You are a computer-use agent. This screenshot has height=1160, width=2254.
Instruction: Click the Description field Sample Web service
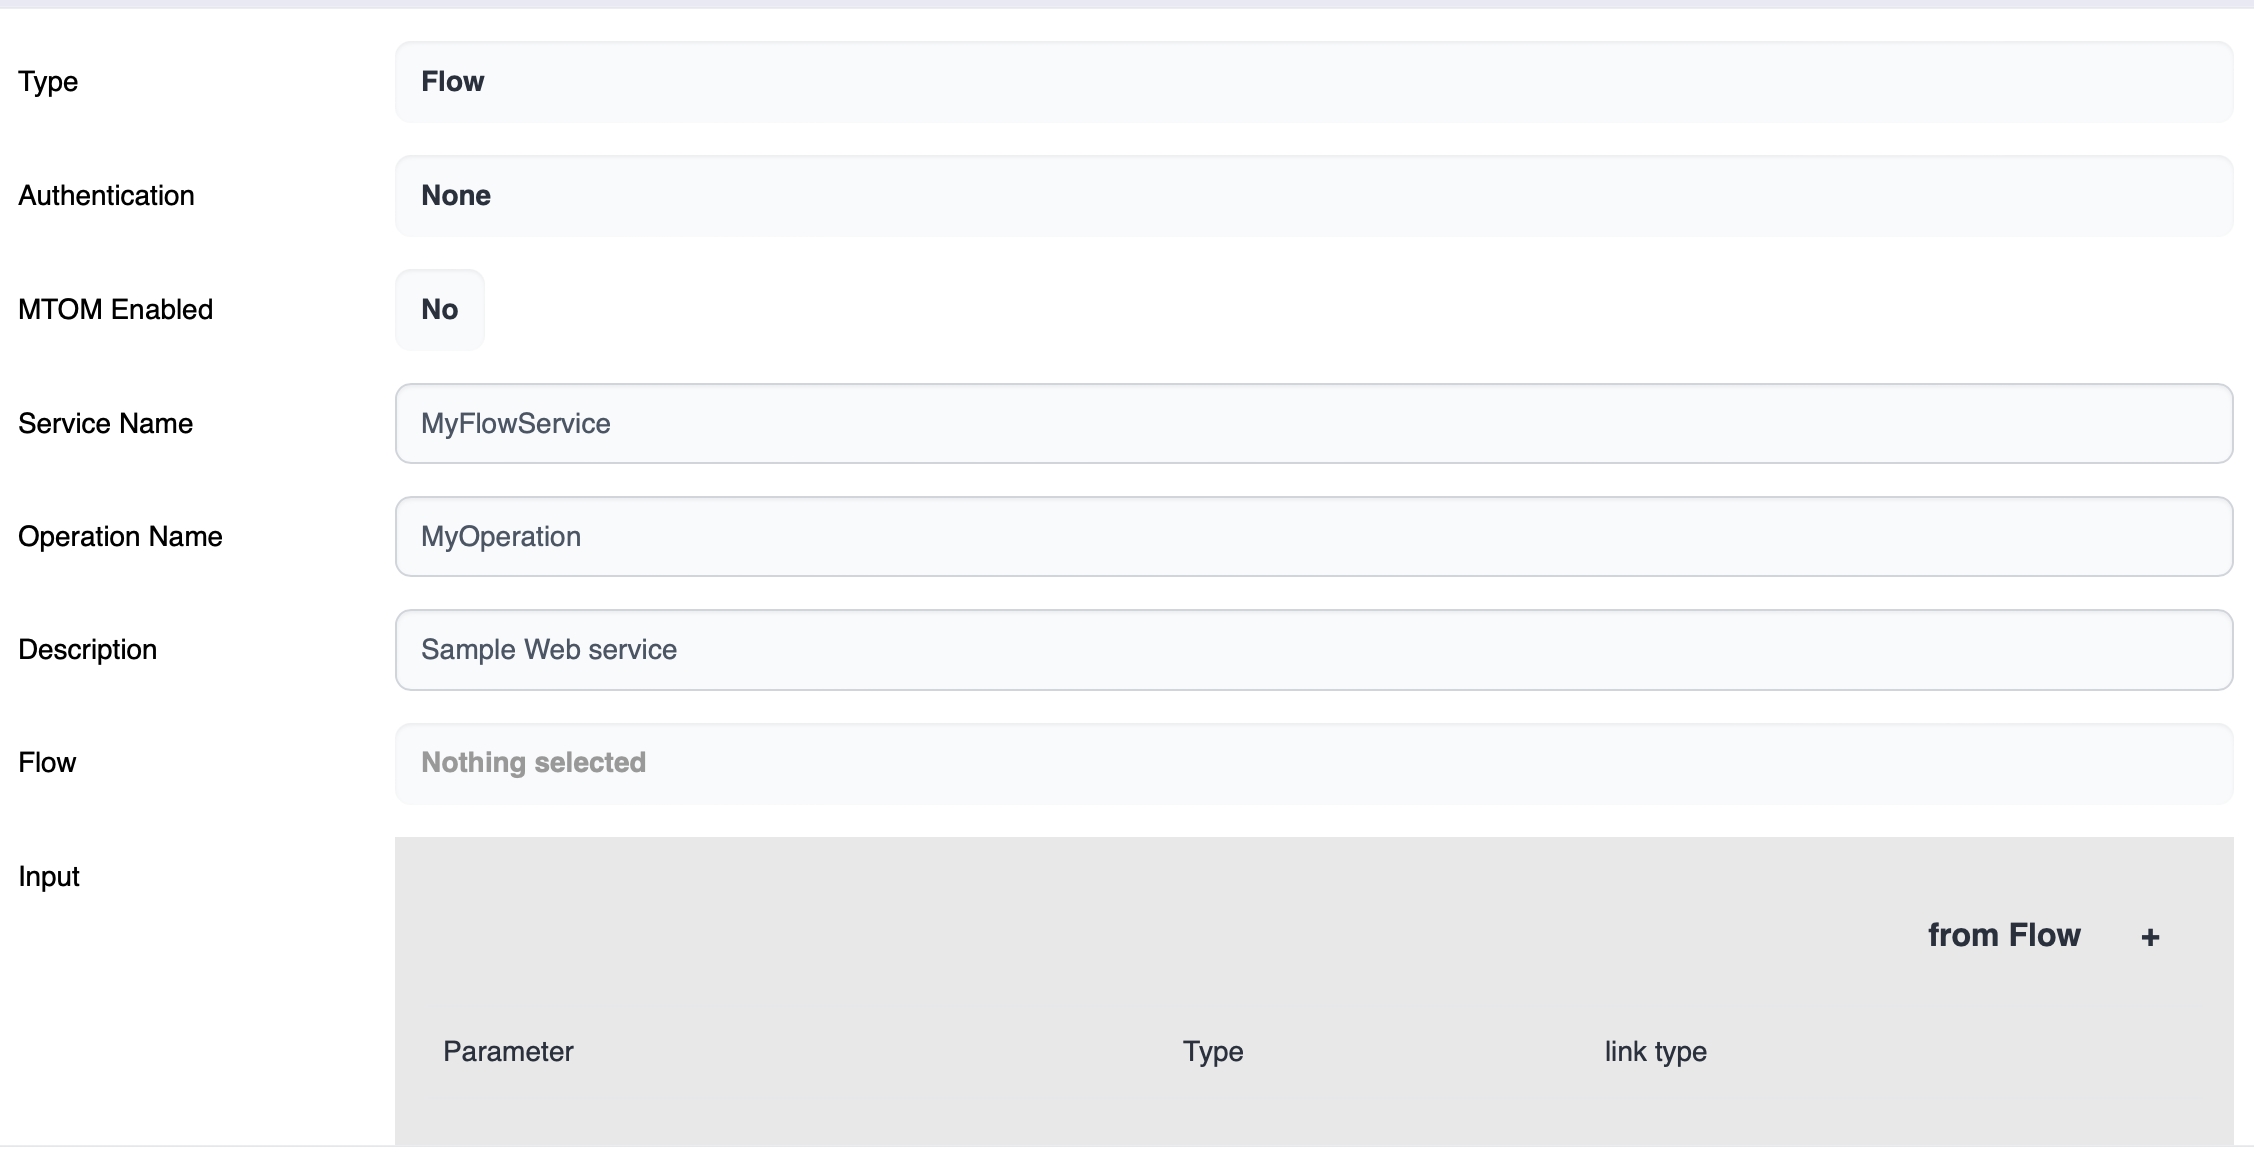click(x=1313, y=650)
